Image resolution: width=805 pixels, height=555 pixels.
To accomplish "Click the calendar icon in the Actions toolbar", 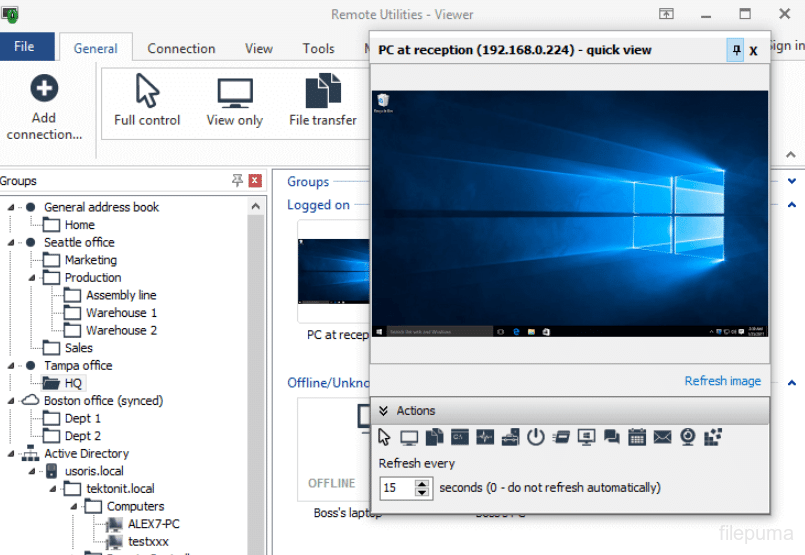I will (x=637, y=437).
